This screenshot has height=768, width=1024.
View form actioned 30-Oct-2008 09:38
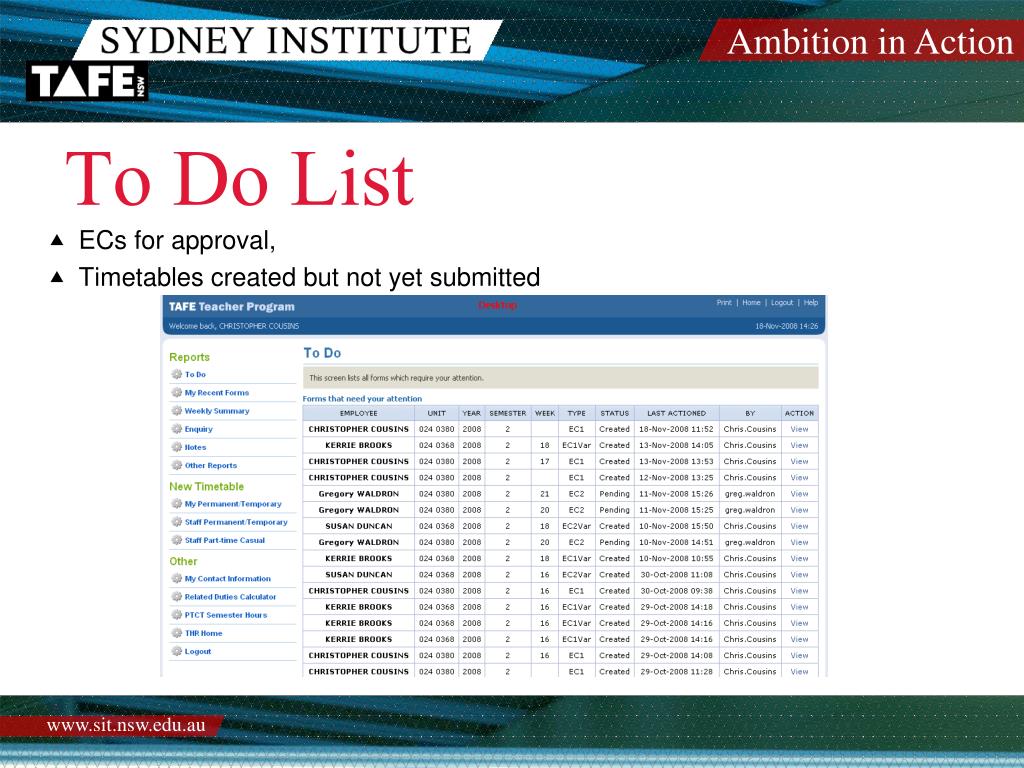coord(799,591)
